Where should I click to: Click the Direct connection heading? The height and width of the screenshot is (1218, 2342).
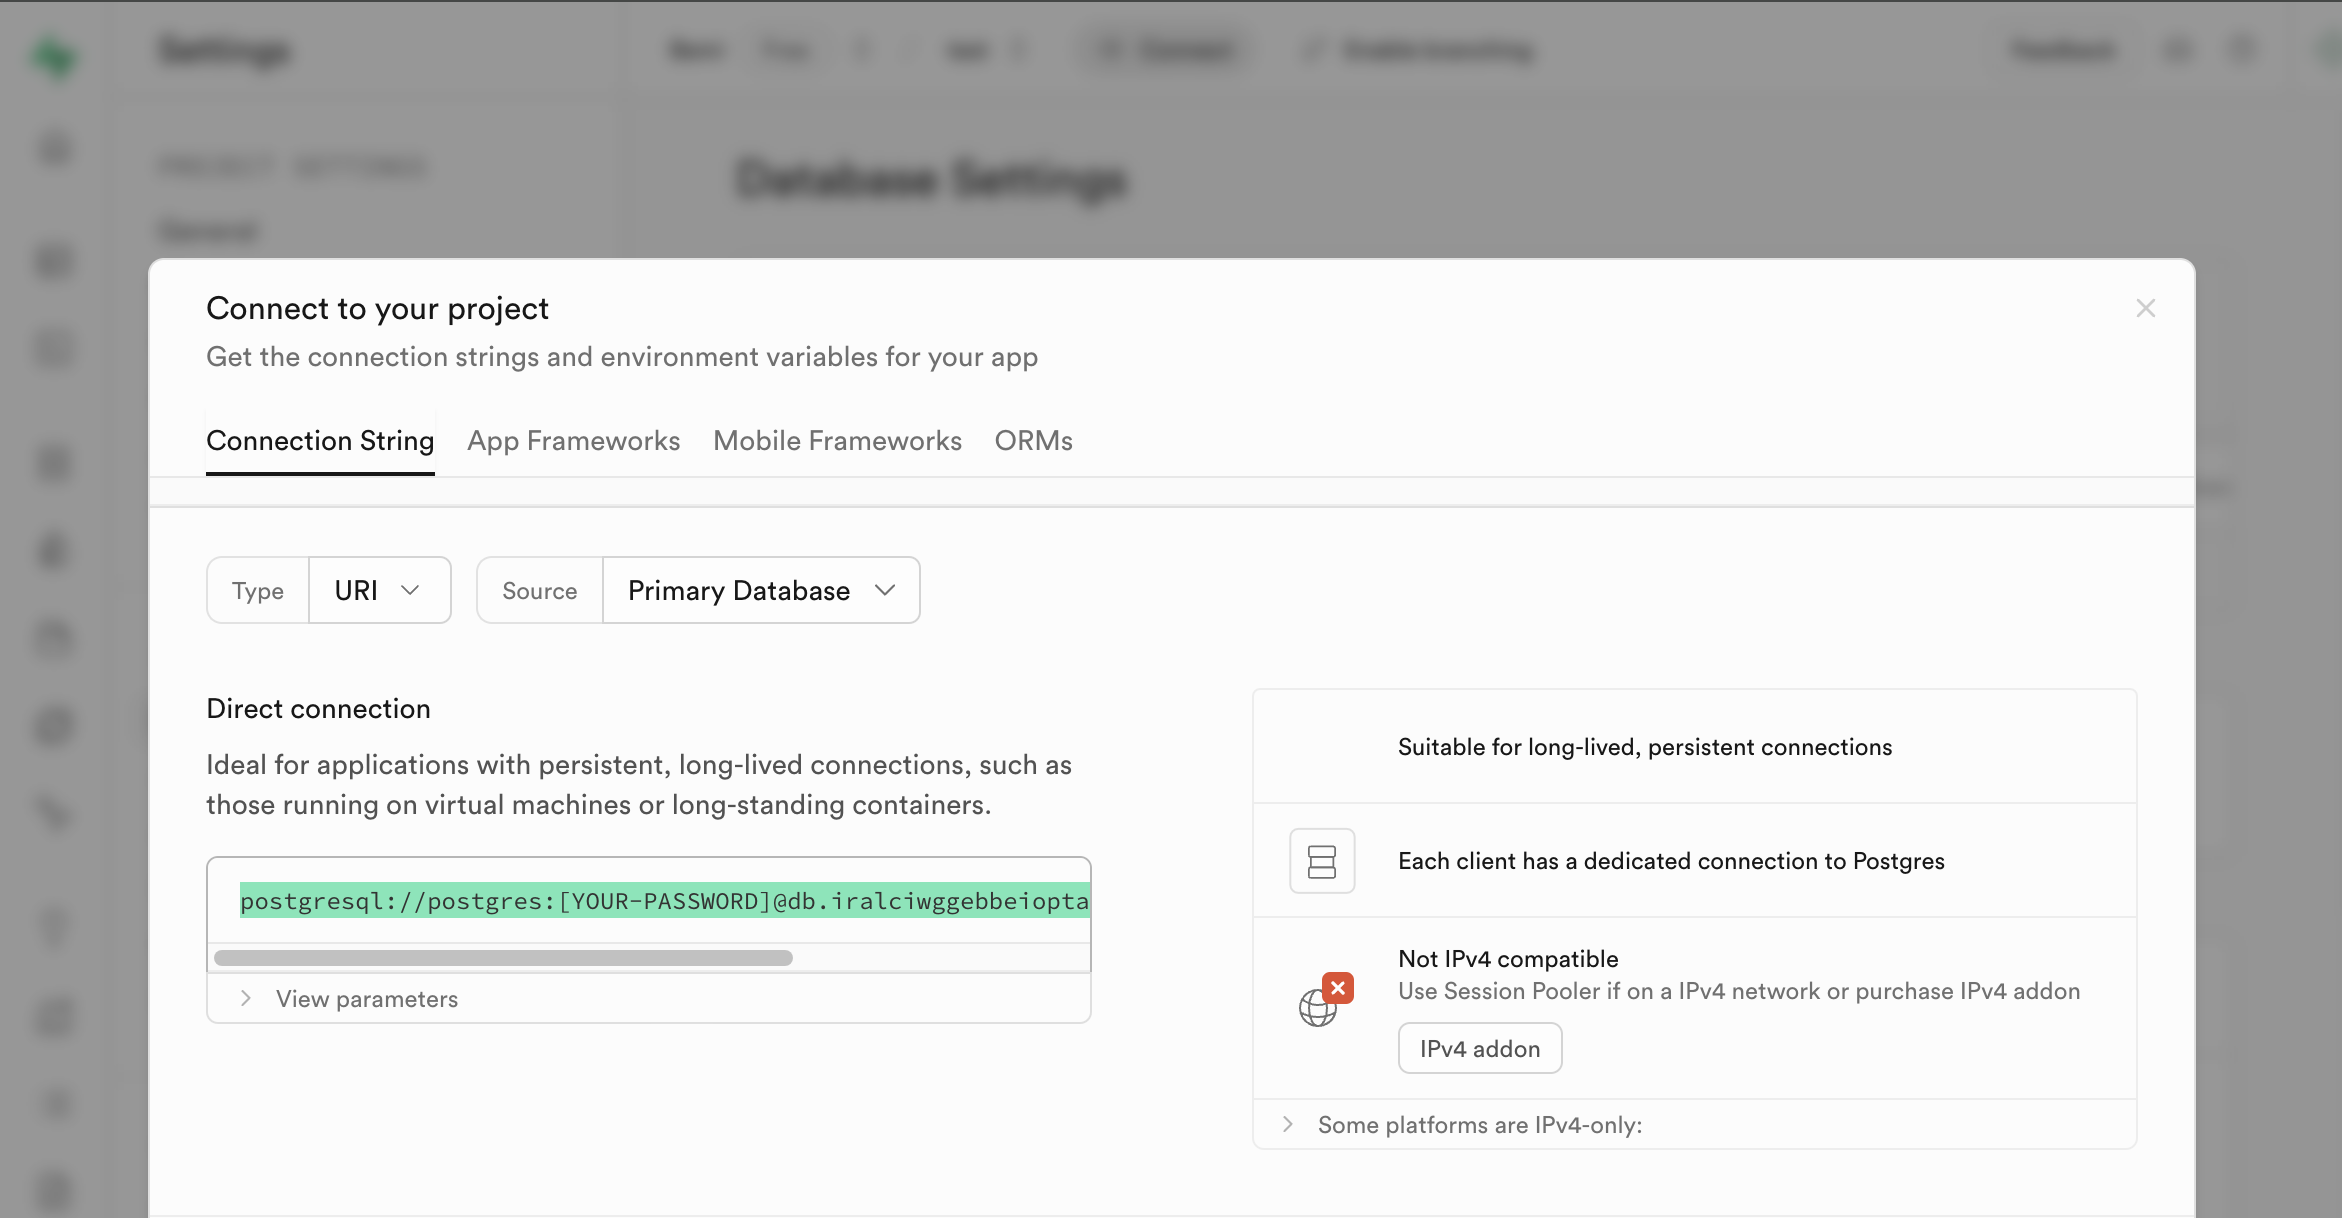318,708
